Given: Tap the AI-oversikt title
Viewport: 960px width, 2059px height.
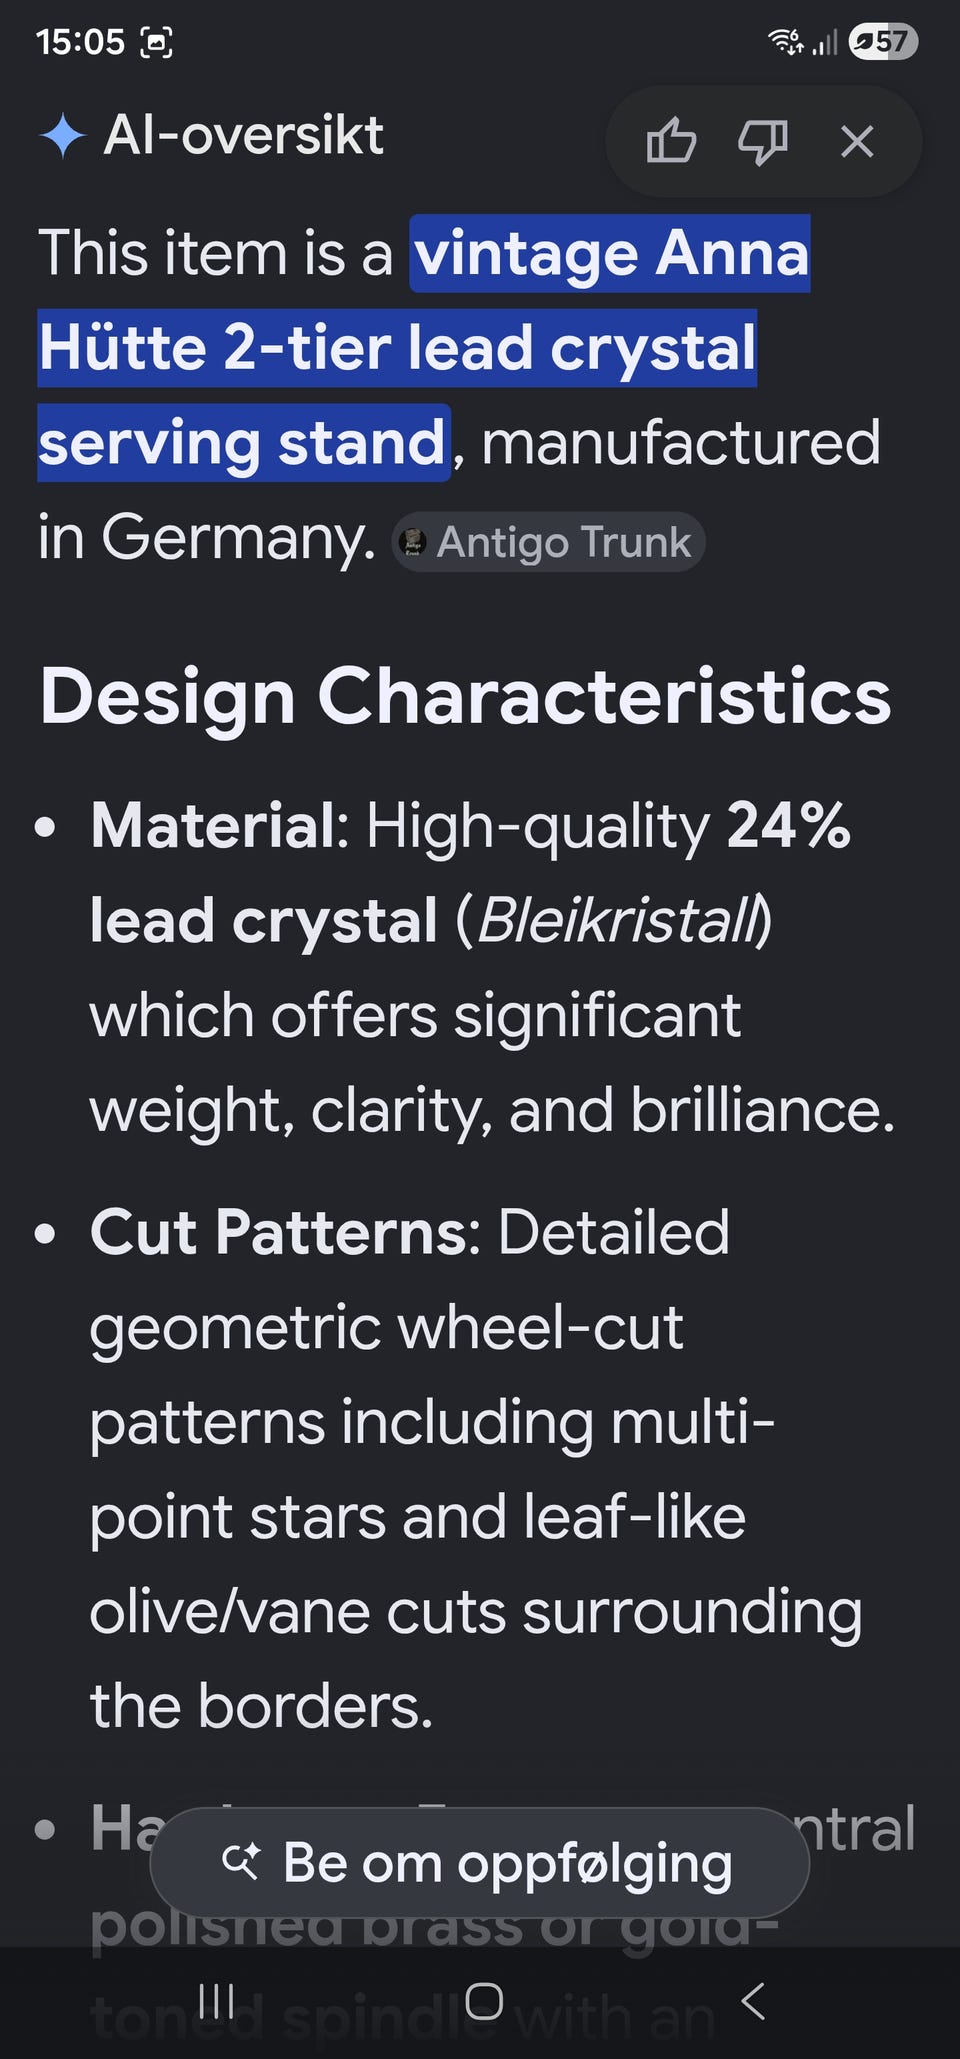Looking at the screenshot, I should (244, 135).
